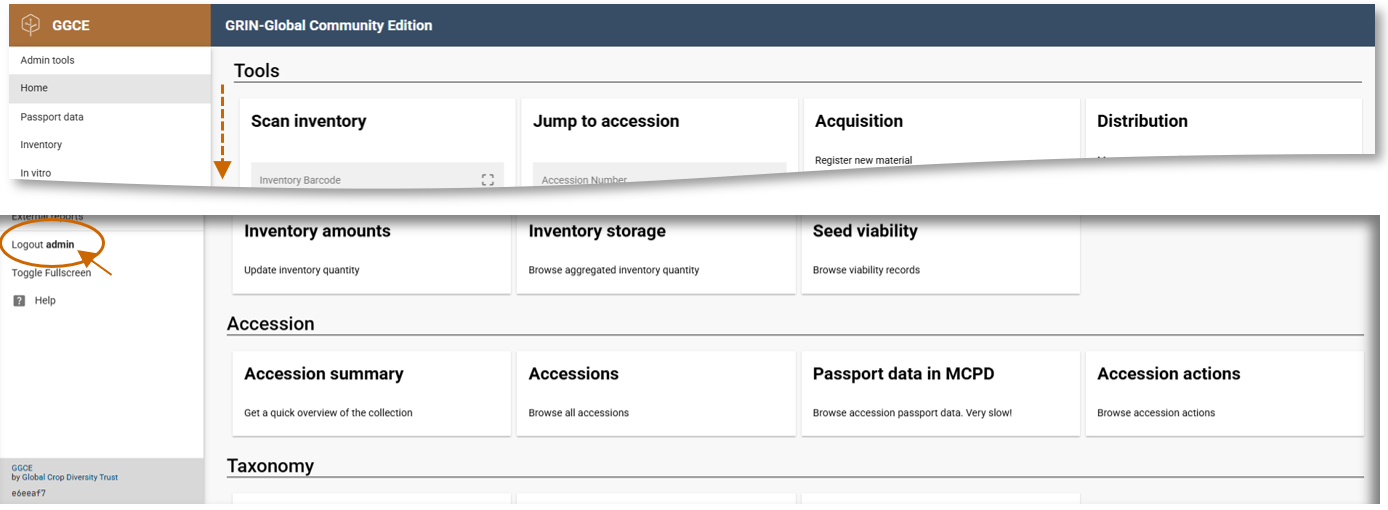Image resolution: width=1388 pixels, height=510 pixels.
Task: Open the Passport data in MCPD card
Action: click(939, 391)
